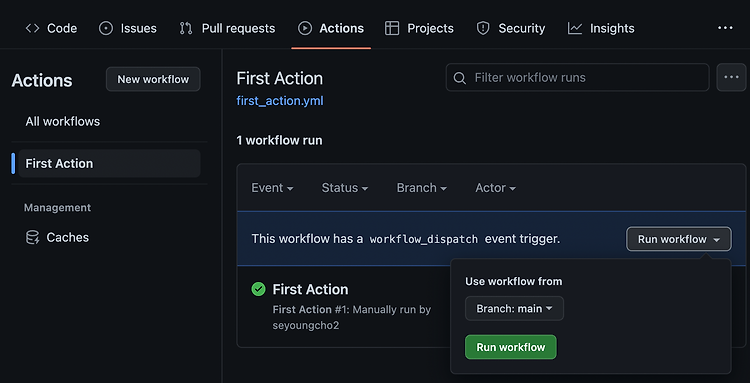Image resolution: width=750 pixels, height=383 pixels.
Task: Click the Issues circle icon
Action: tap(106, 28)
